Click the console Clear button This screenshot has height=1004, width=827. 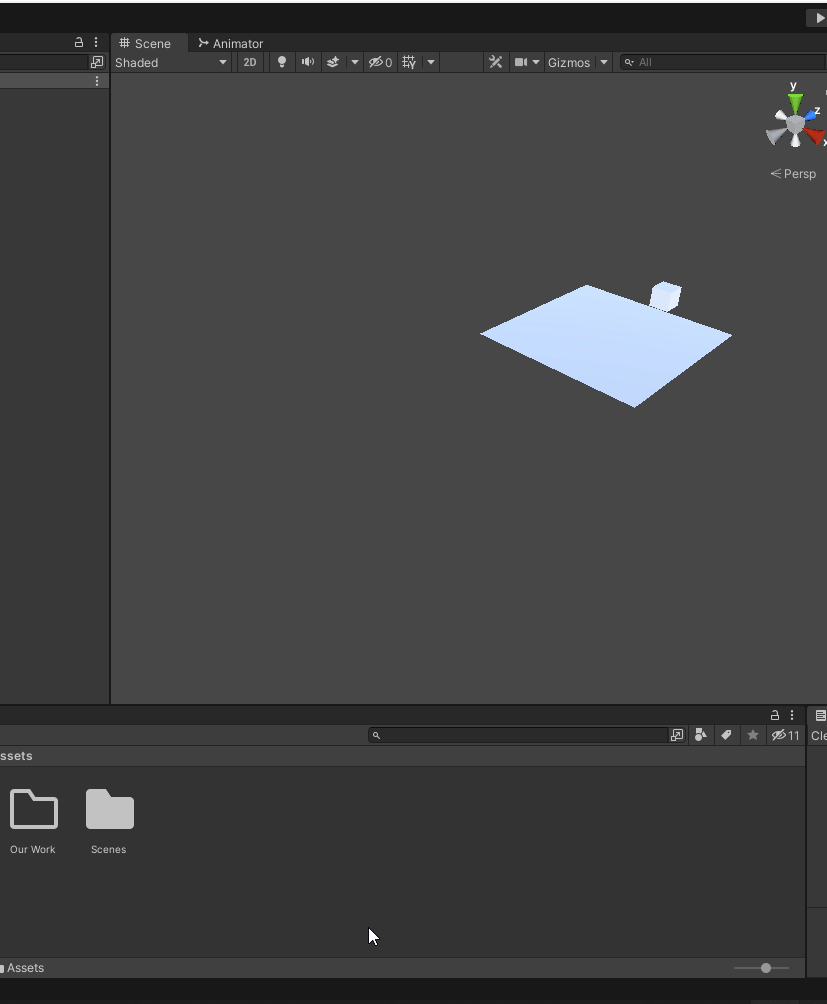pos(819,735)
